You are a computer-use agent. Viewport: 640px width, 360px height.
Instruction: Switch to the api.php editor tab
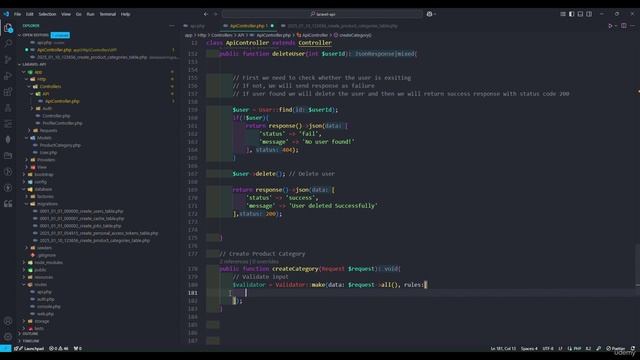[x=197, y=26]
